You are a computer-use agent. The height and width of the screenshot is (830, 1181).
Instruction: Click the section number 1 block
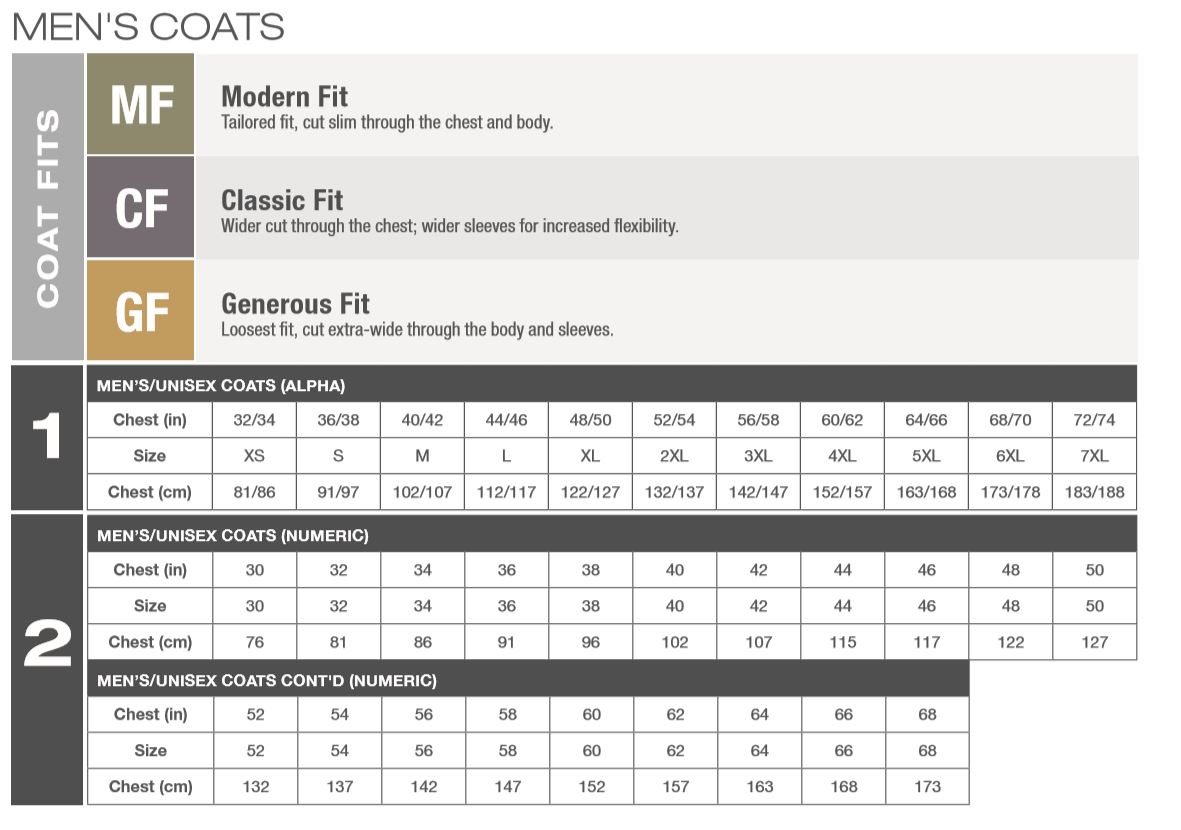[47, 438]
